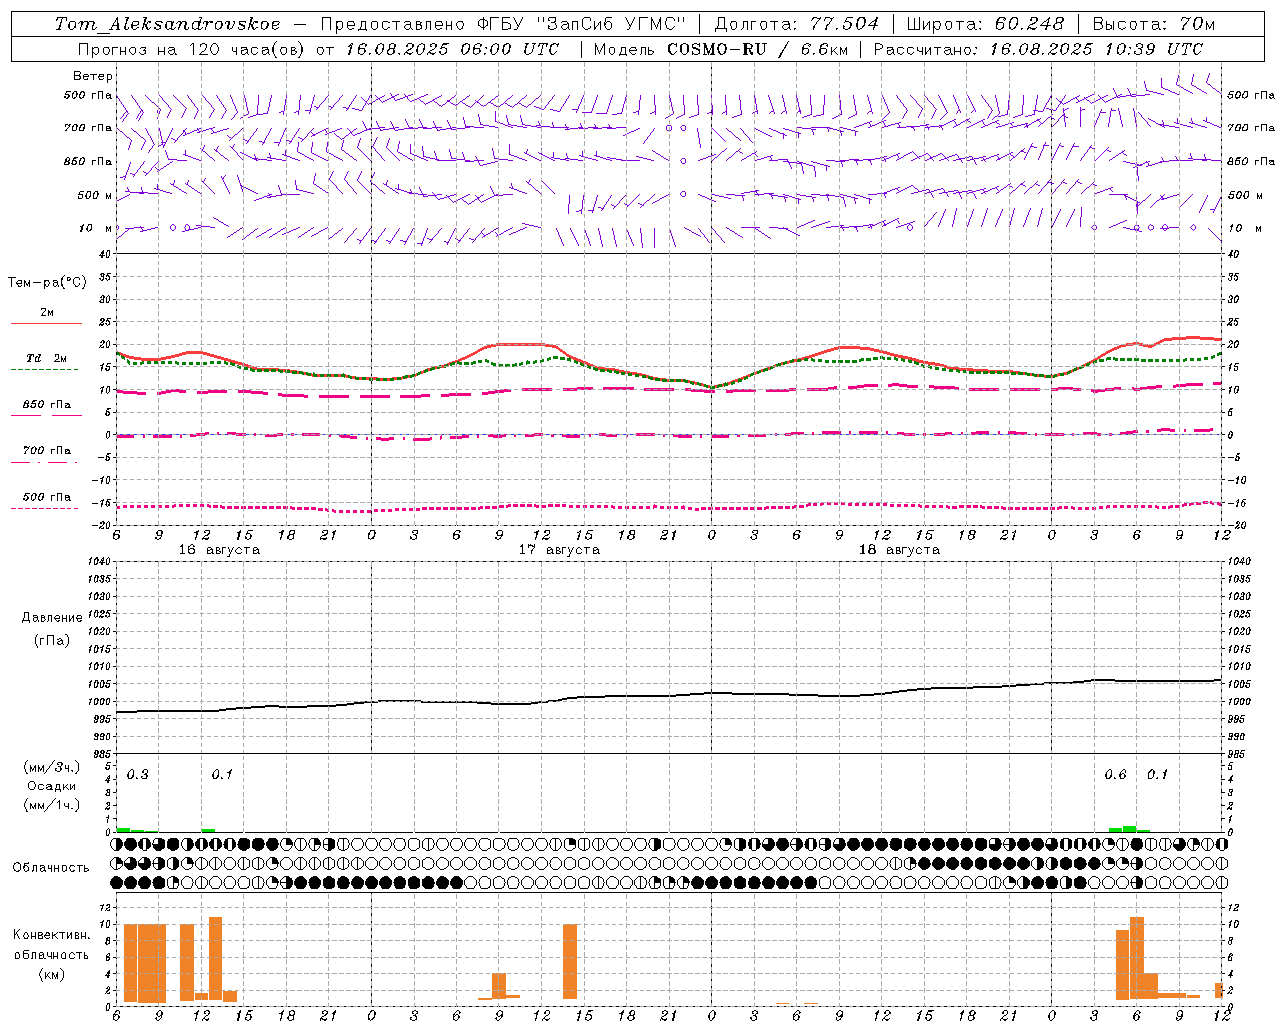Click the Давление pressure panel label

[x=52, y=618]
